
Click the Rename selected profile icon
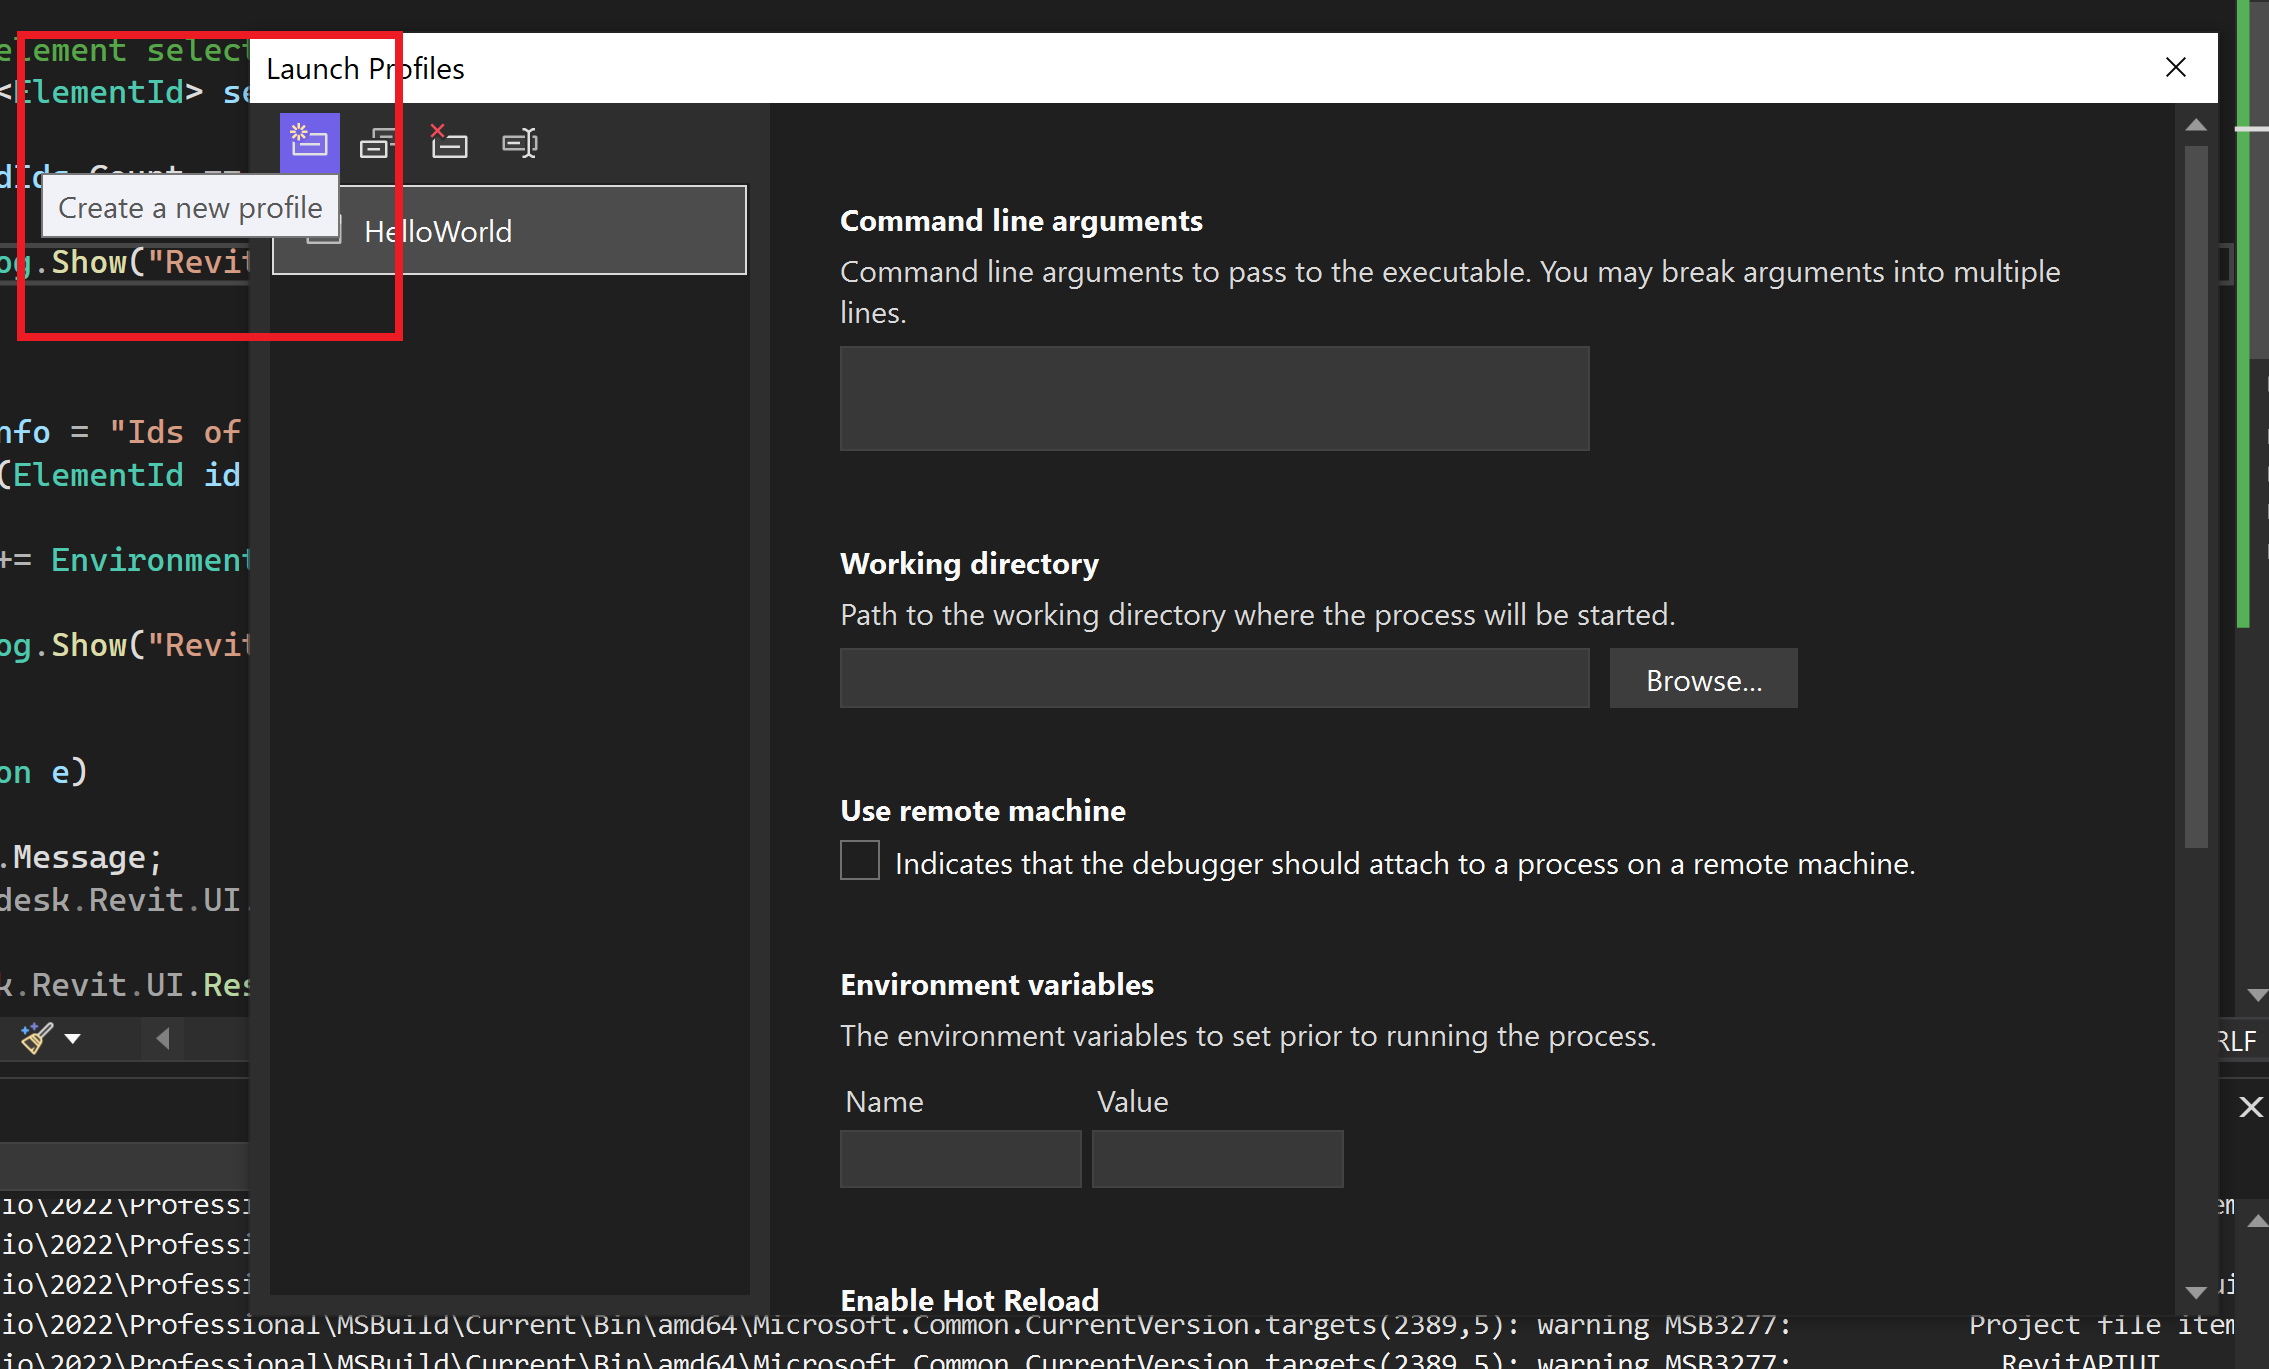click(520, 143)
